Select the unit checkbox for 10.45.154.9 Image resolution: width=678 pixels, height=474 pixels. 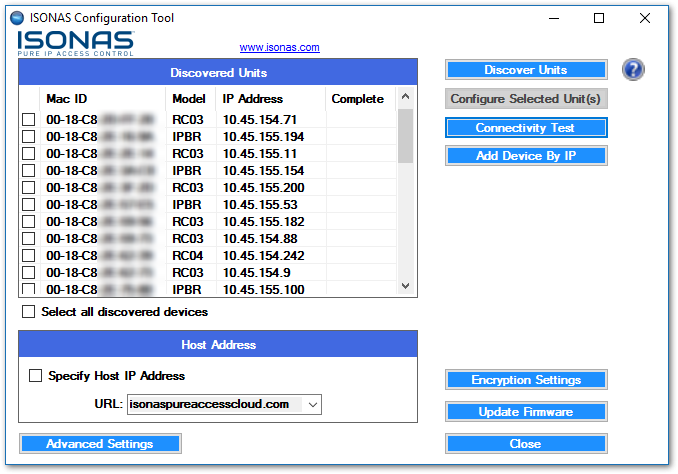pyautogui.click(x=29, y=272)
